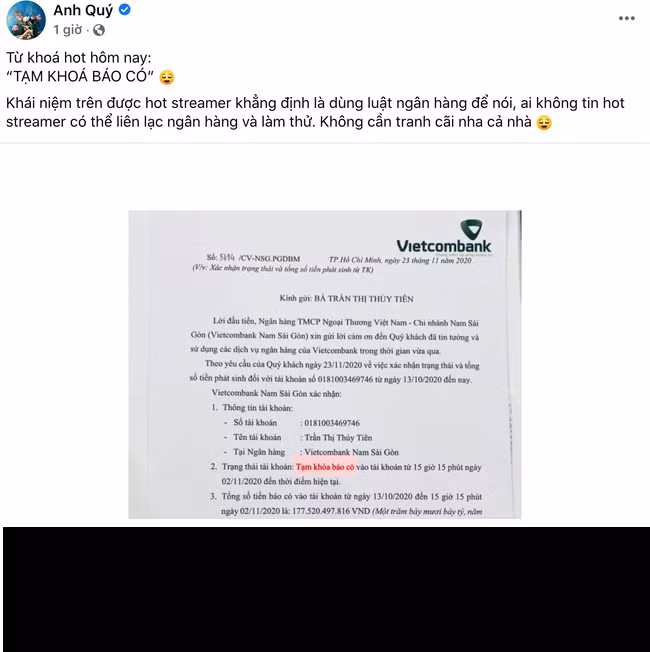Click the black area below the post
650x652 pixels.
[x=326, y=589]
